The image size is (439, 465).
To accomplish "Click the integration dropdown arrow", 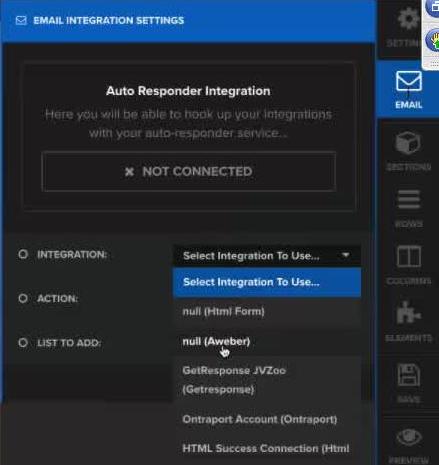I will pyautogui.click(x=346, y=255).
